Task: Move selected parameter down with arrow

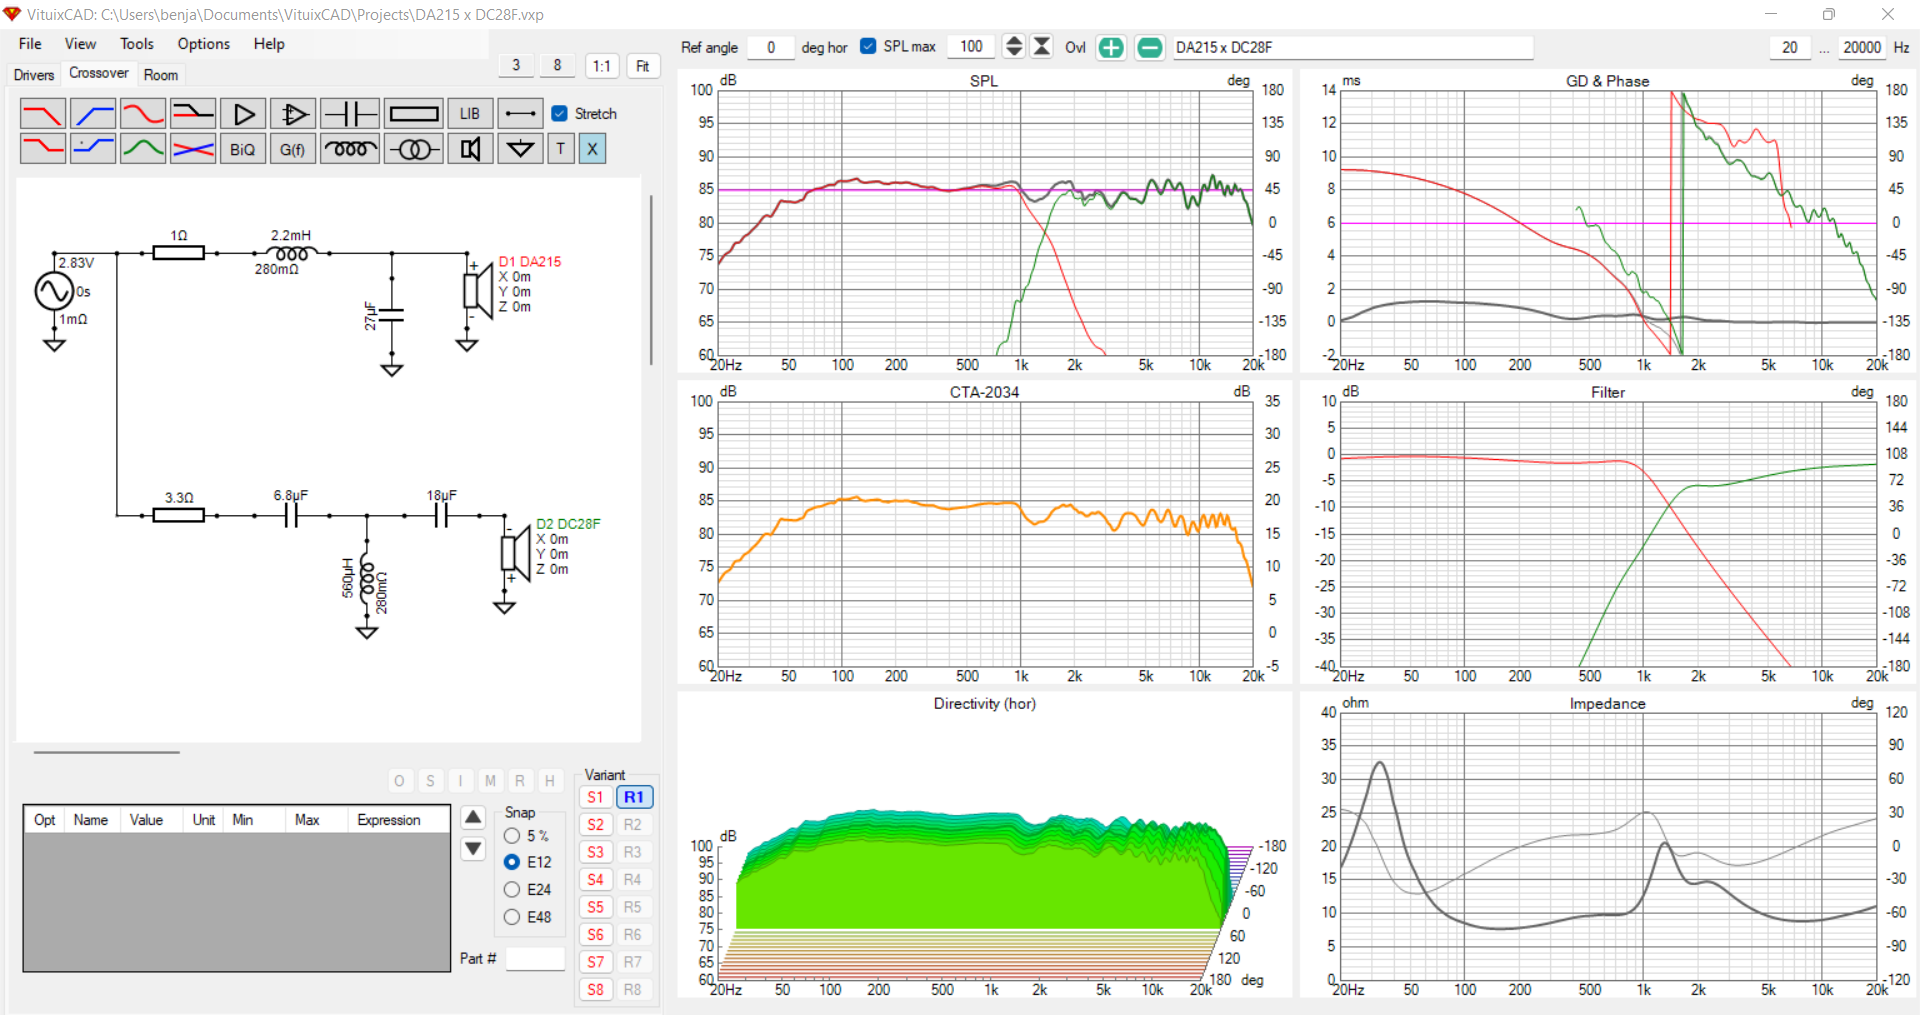Action: click(474, 849)
